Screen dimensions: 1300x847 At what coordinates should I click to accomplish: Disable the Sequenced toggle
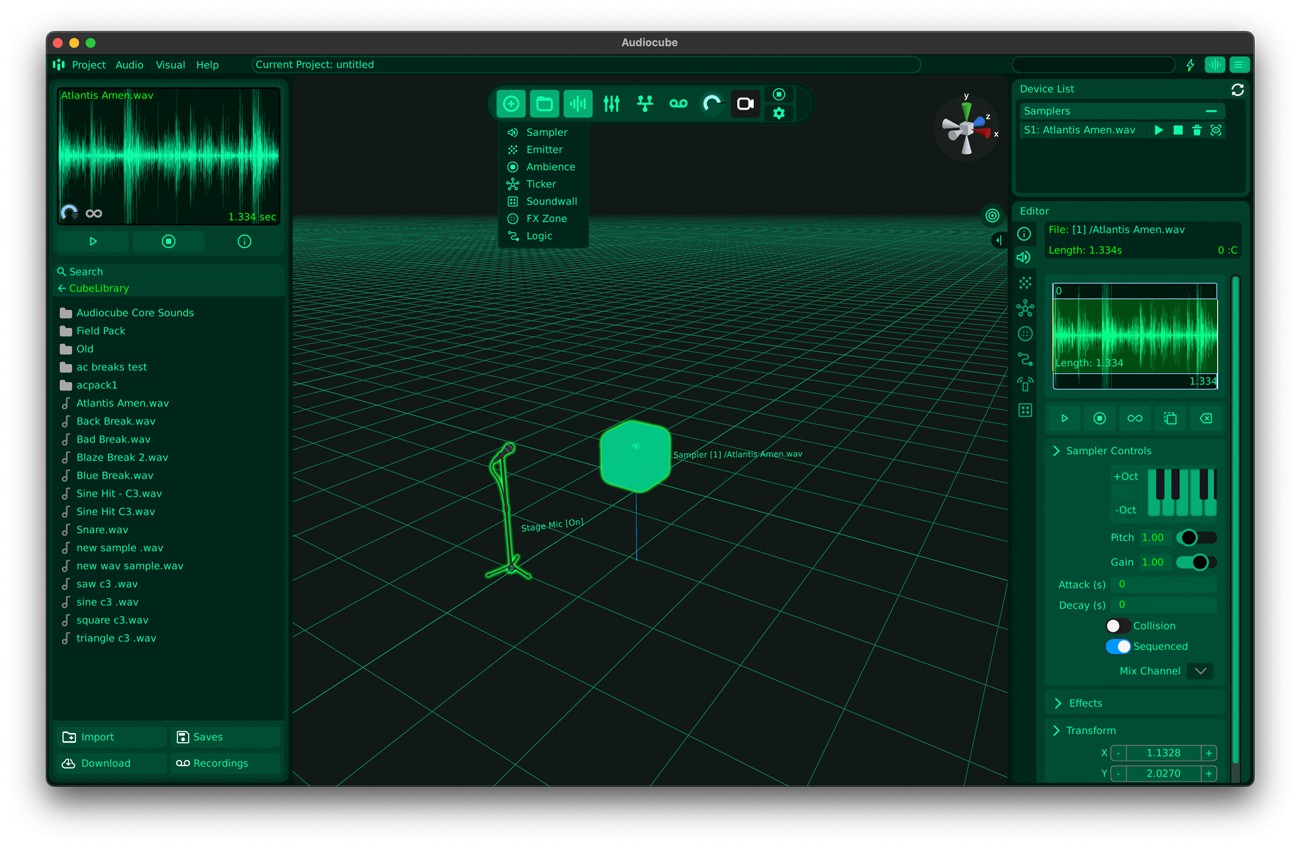tap(1118, 647)
